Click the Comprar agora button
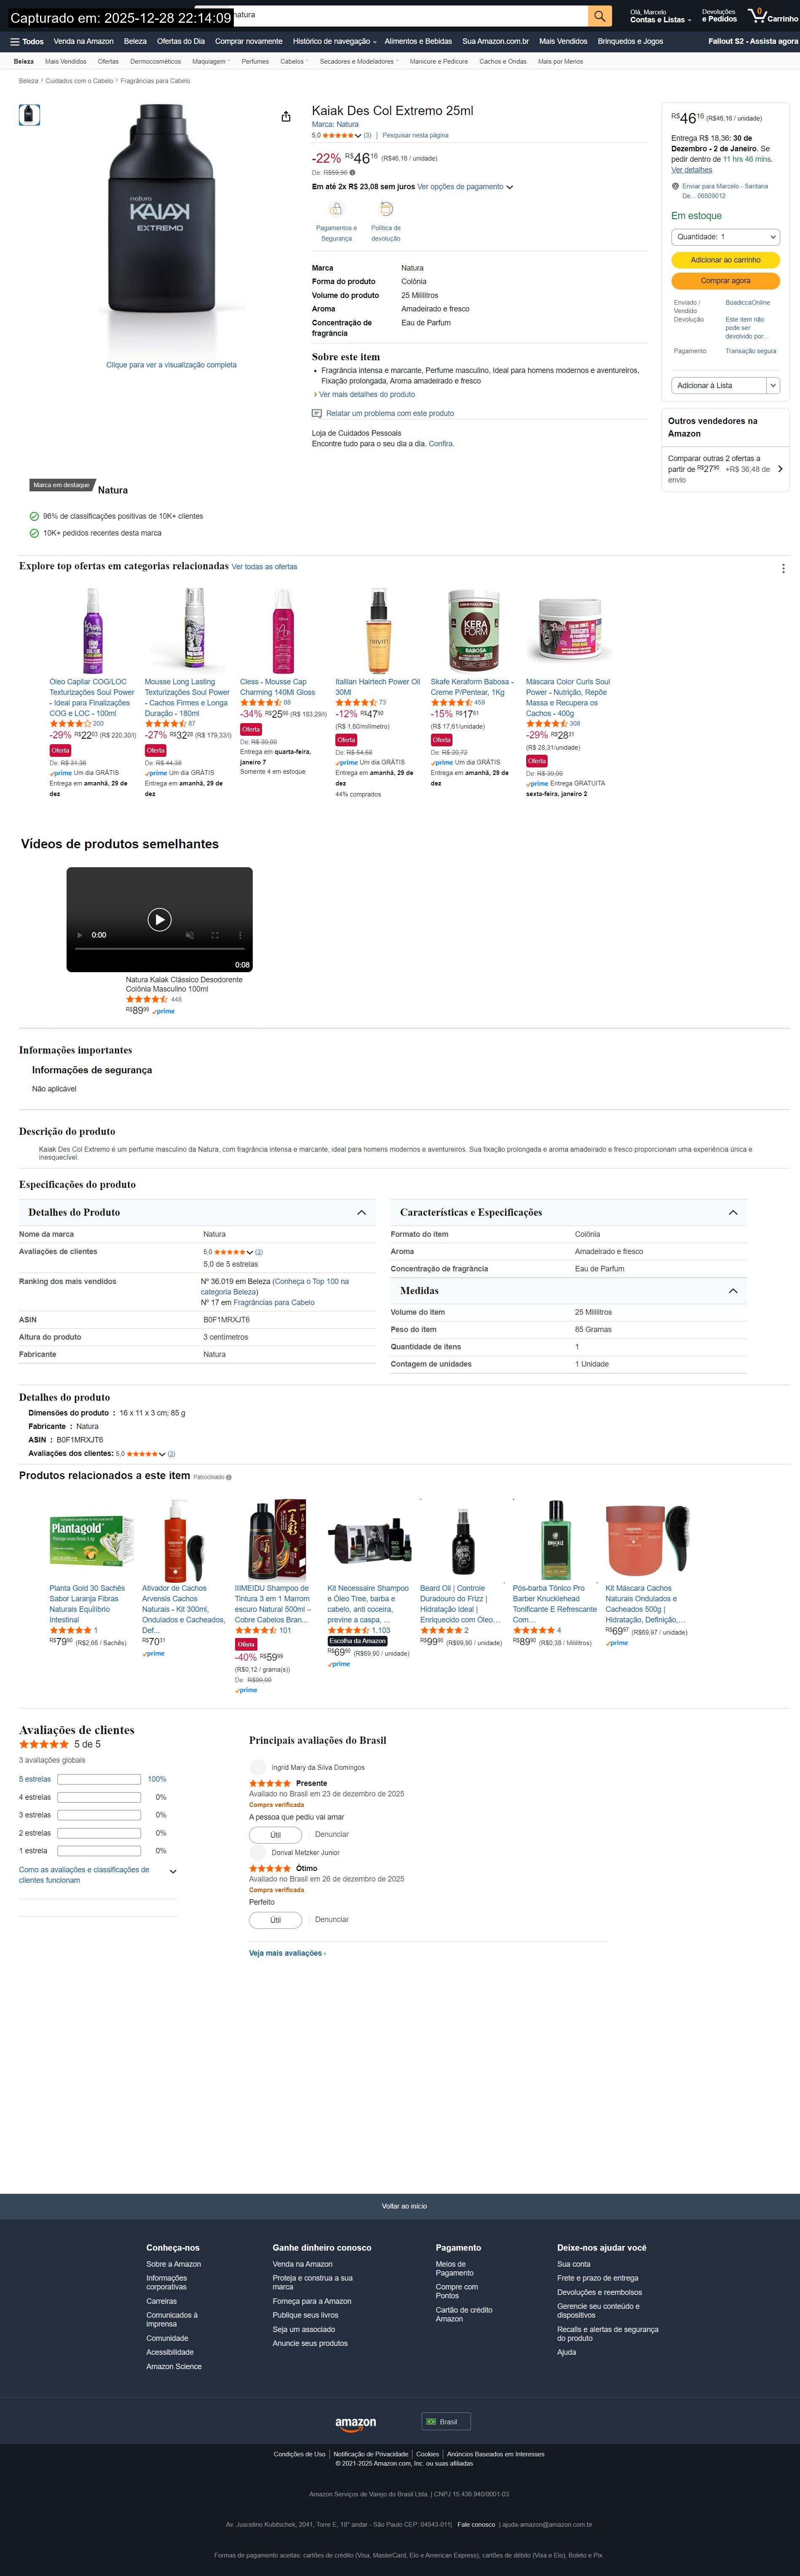 (x=725, y=281)
